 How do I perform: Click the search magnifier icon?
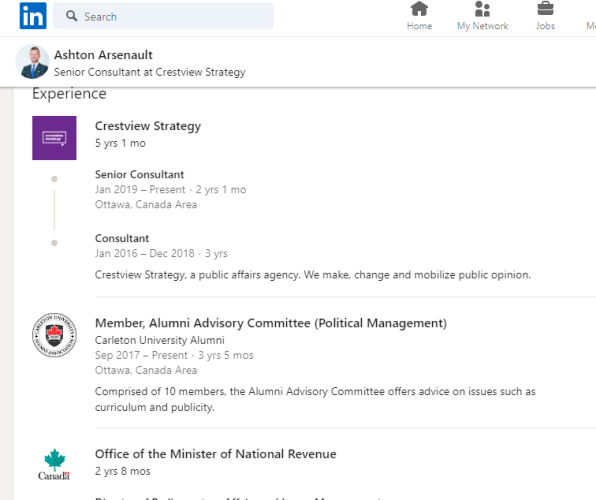tap(71, 16)
